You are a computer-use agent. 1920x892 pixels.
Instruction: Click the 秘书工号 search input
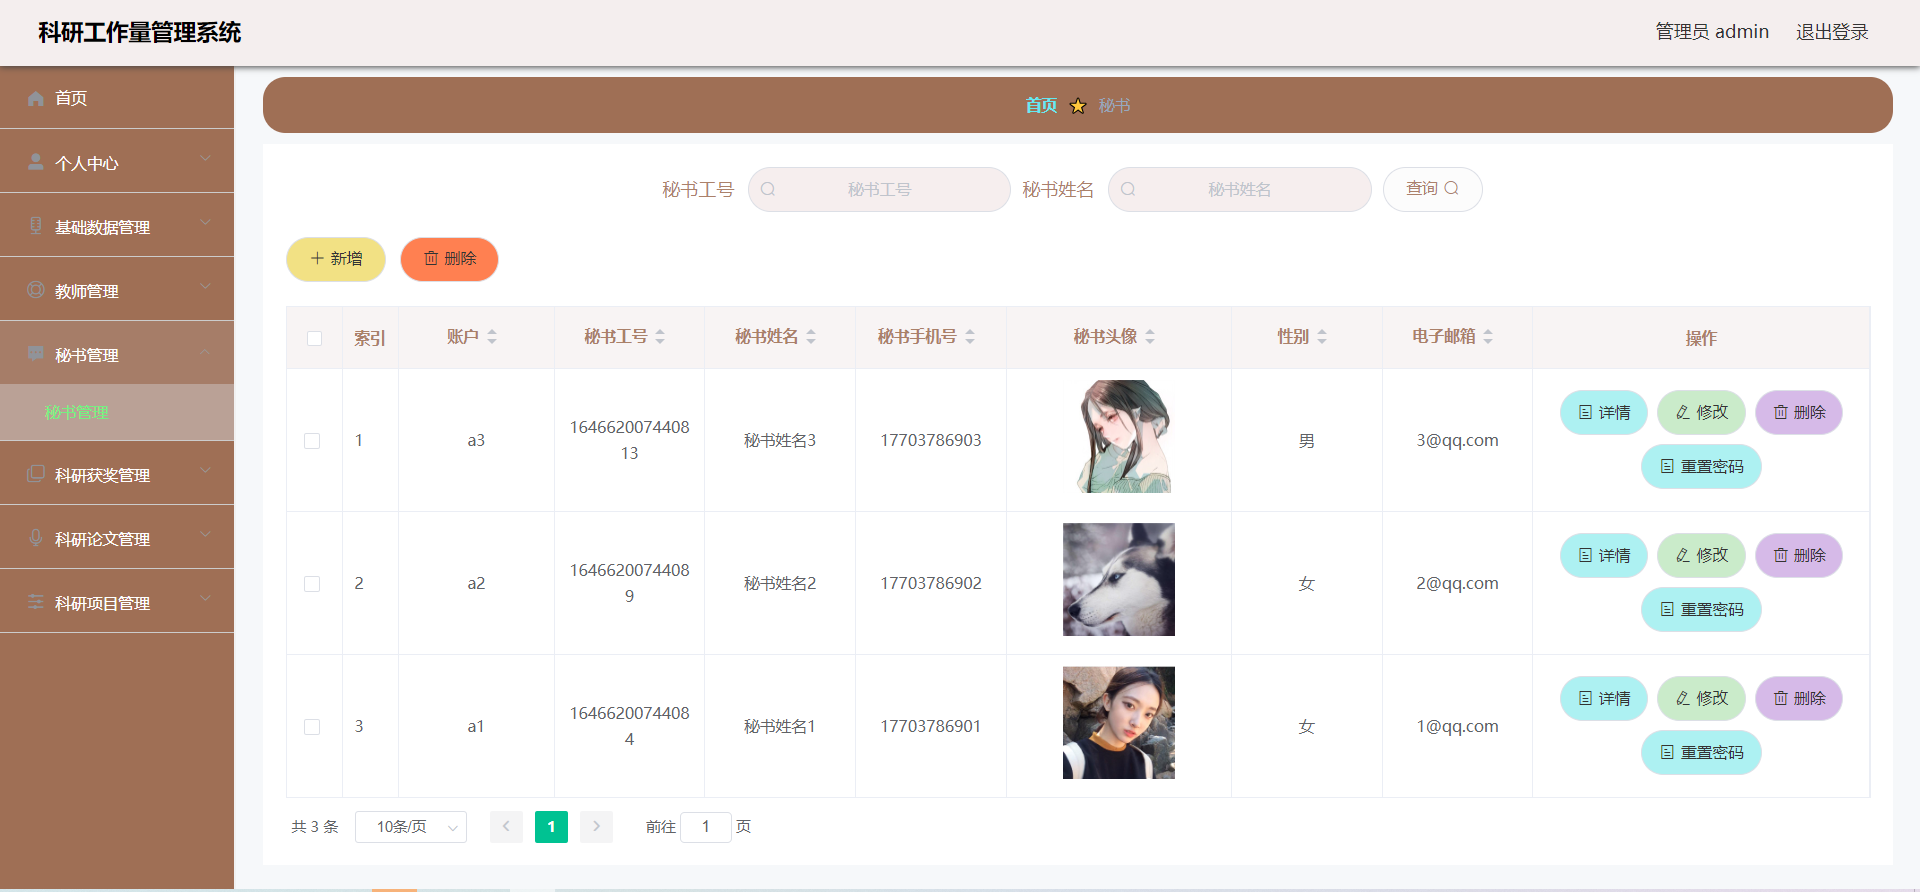[x=879, y=189]
